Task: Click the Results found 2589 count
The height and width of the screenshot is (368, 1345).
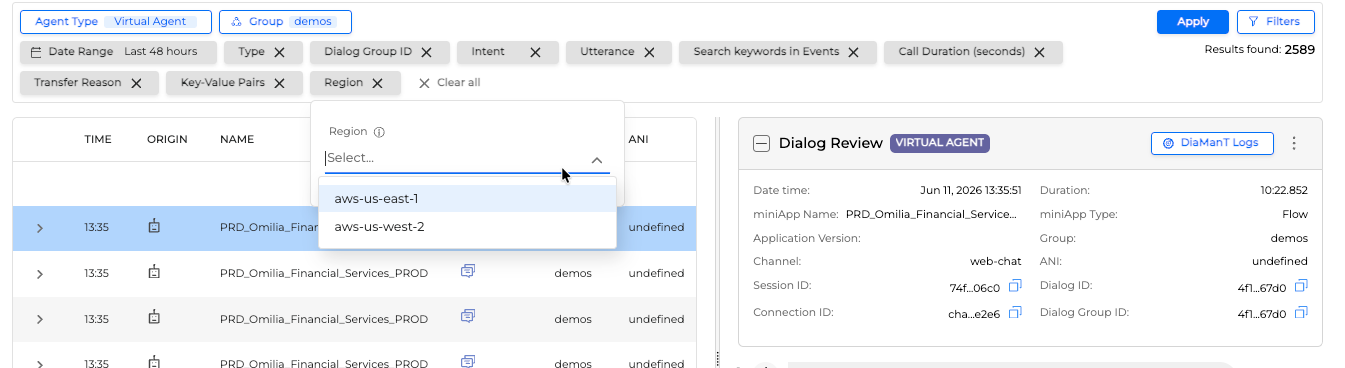Action: click(1259, 49)
